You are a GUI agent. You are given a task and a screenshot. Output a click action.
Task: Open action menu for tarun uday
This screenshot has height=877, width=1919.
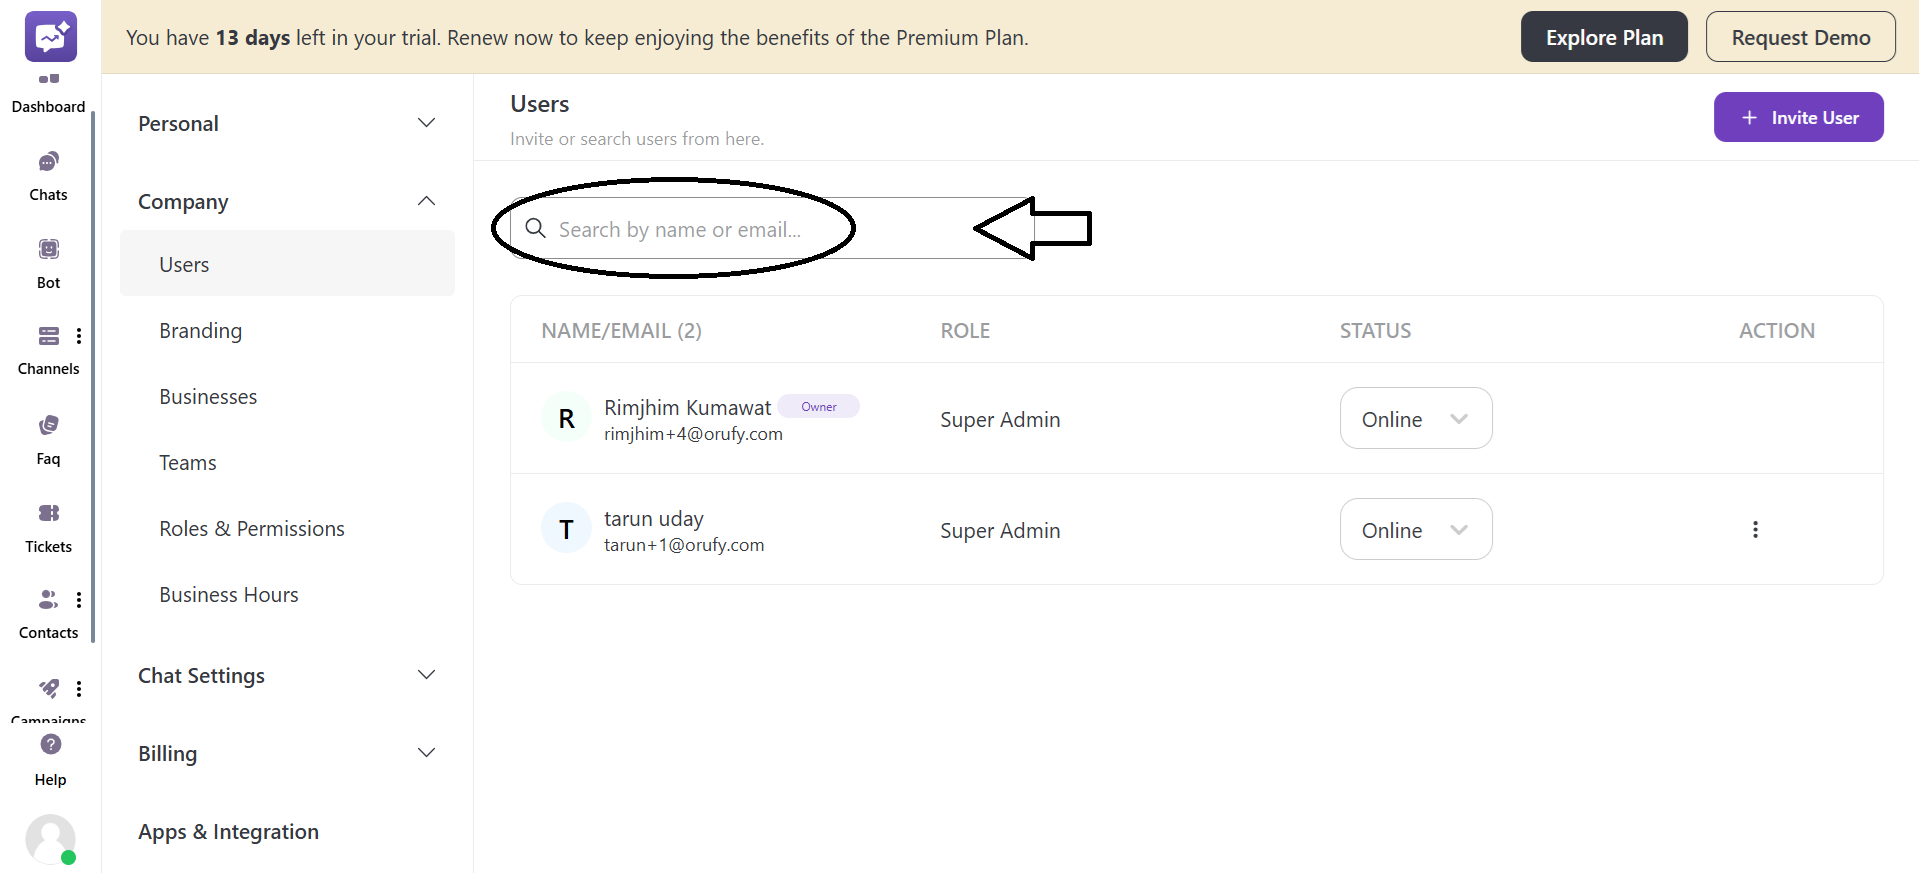click(x=1755, y=530)
